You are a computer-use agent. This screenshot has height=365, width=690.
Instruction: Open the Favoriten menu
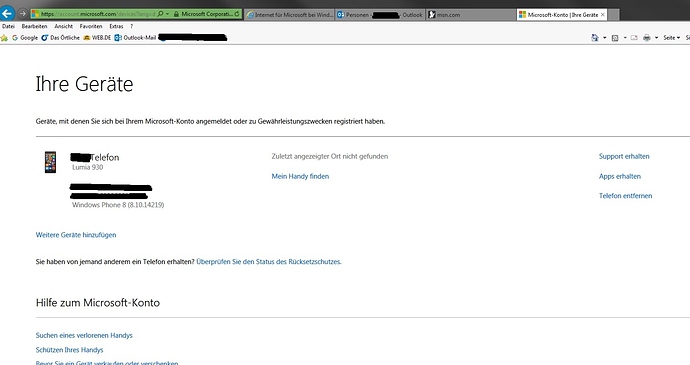pos(91,26)
